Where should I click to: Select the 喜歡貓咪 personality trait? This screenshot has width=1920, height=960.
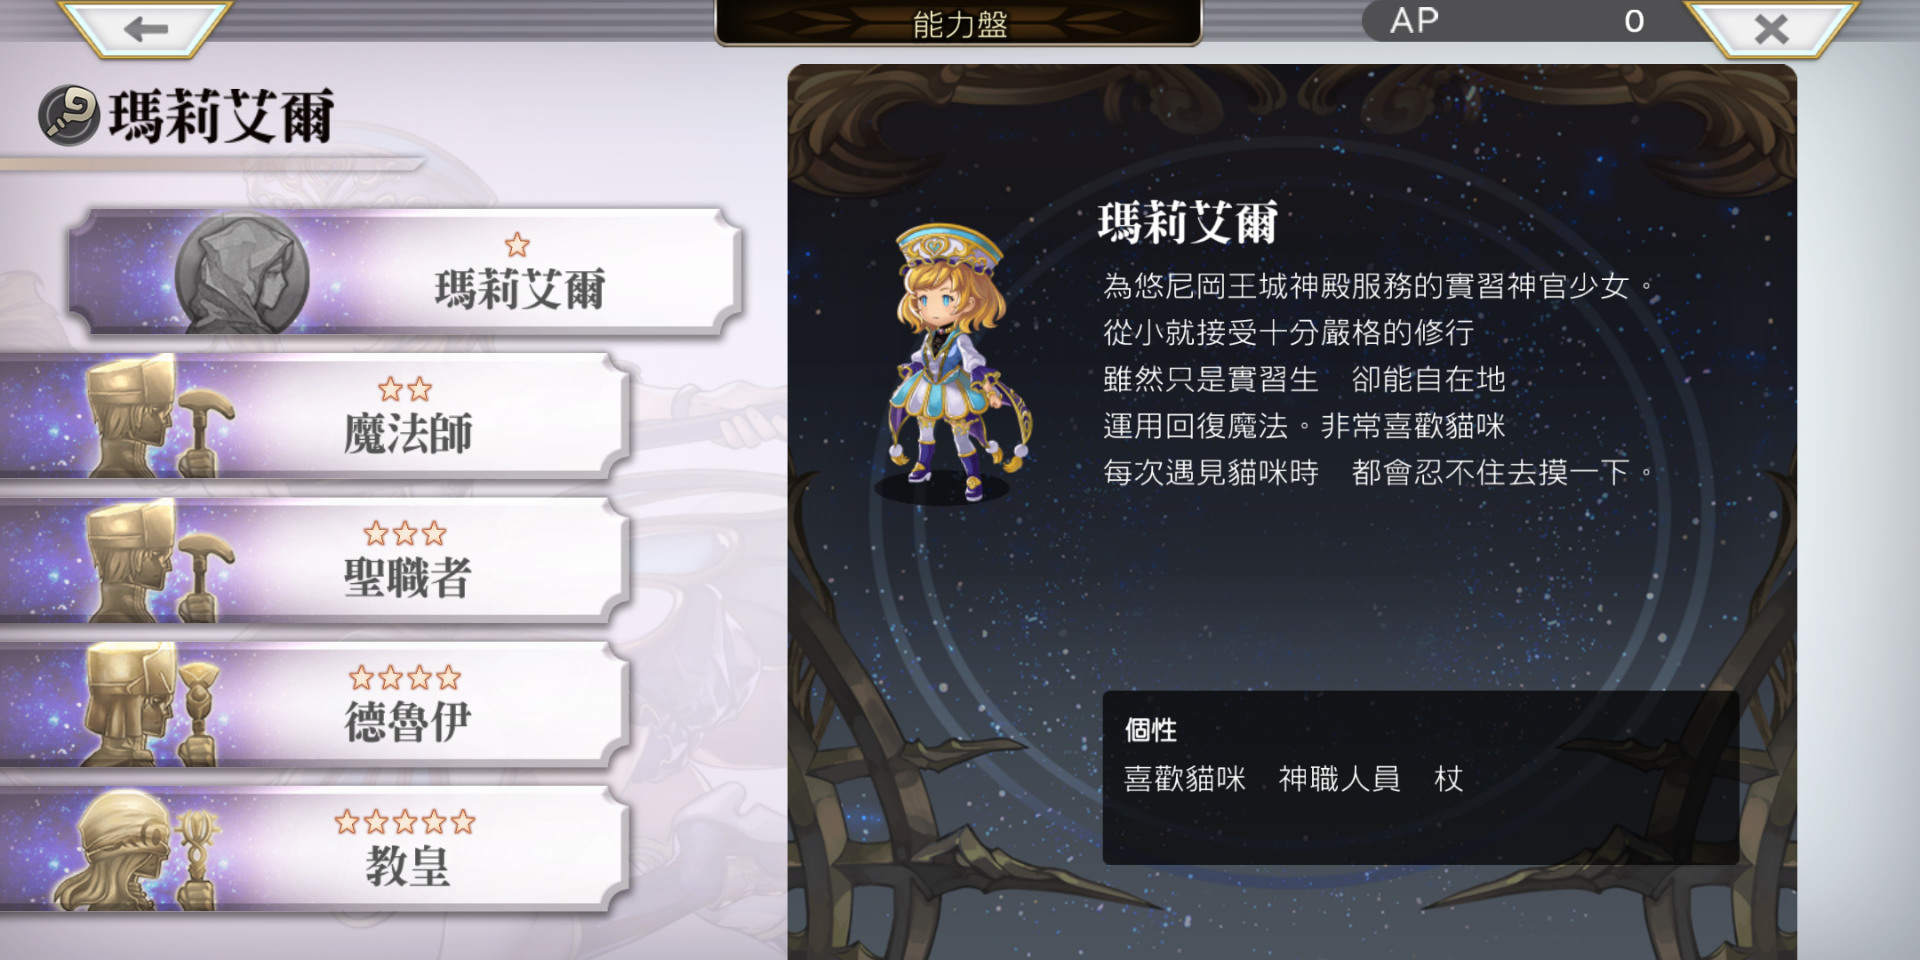click(x=1185, y=779)
